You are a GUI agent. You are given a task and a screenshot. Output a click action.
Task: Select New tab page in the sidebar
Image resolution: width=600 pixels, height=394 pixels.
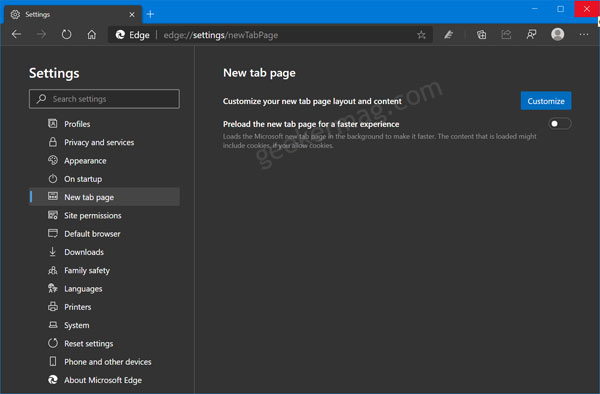[x=104, y=197]
